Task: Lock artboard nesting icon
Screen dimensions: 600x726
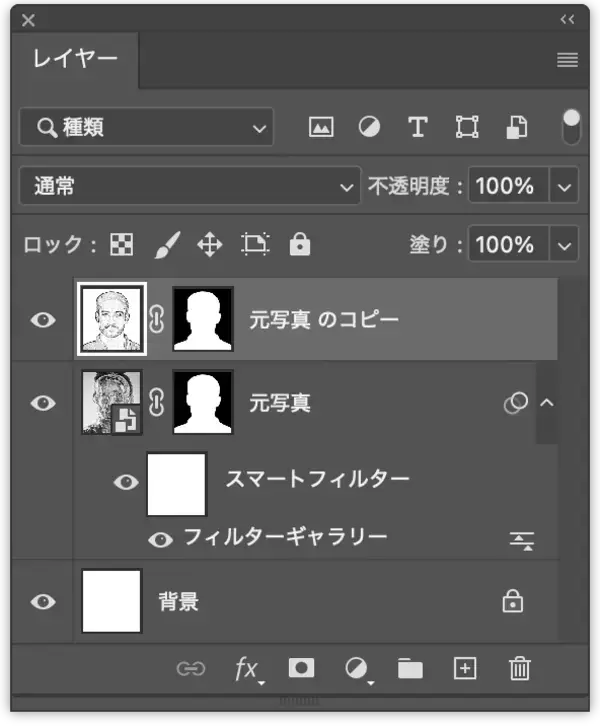Action: tap(255, 244)
